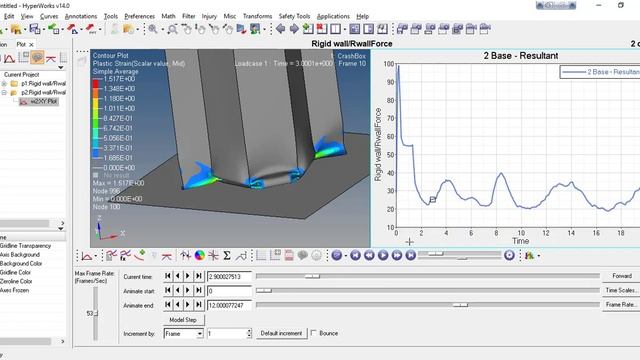Open the Increment by Frame dropdown
The height and width of the screenshot is (360, 640).
[x=199, y=334]
